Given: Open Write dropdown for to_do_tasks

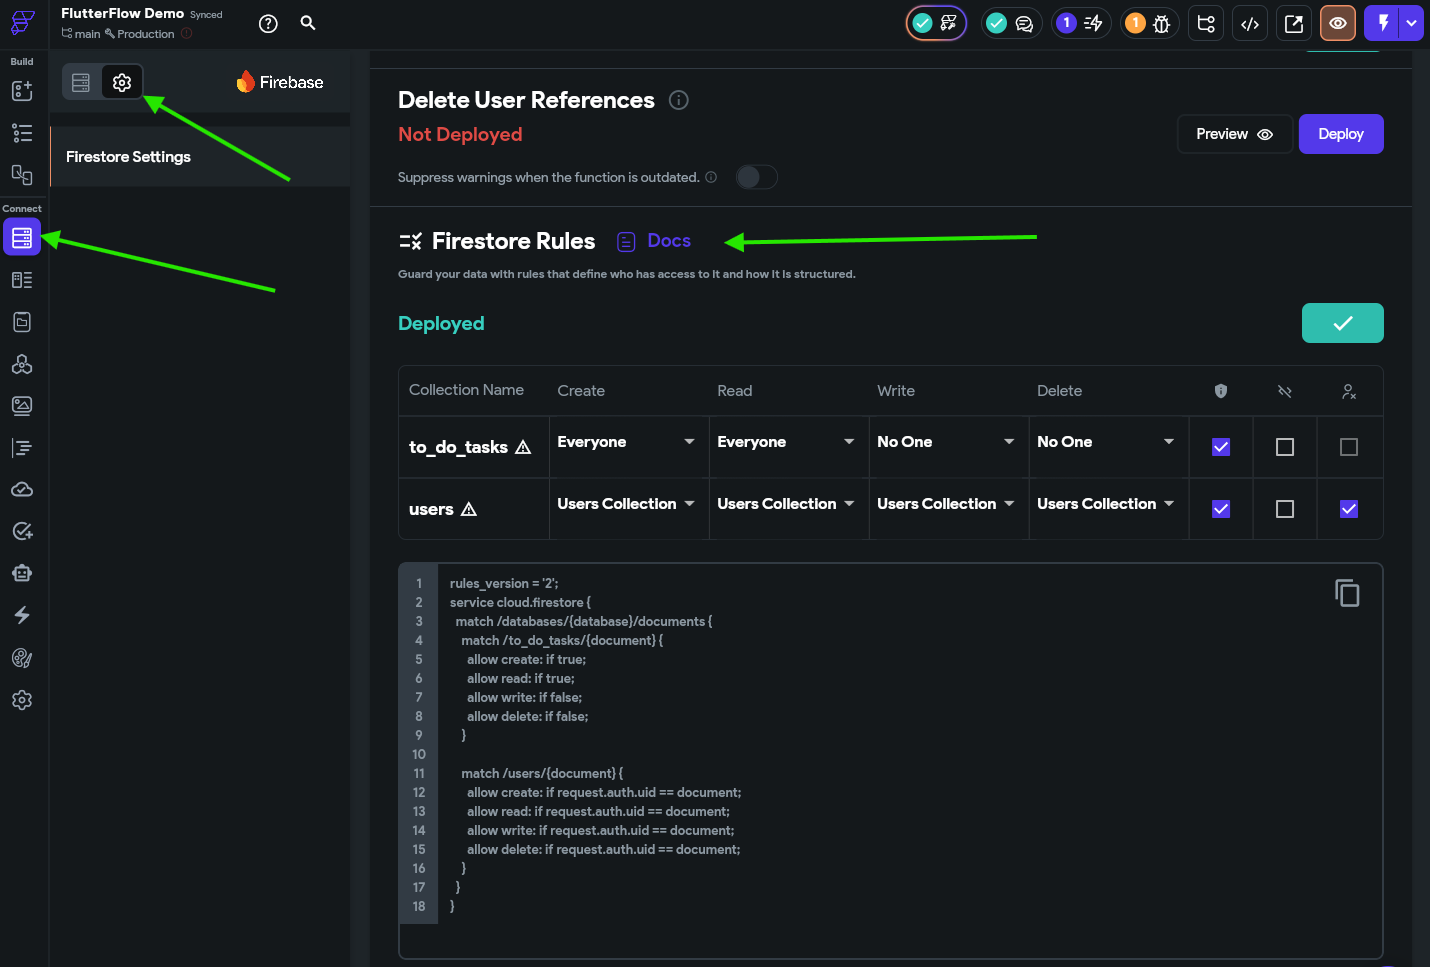Looking at the screenshot, I should [x=946, y=442].
